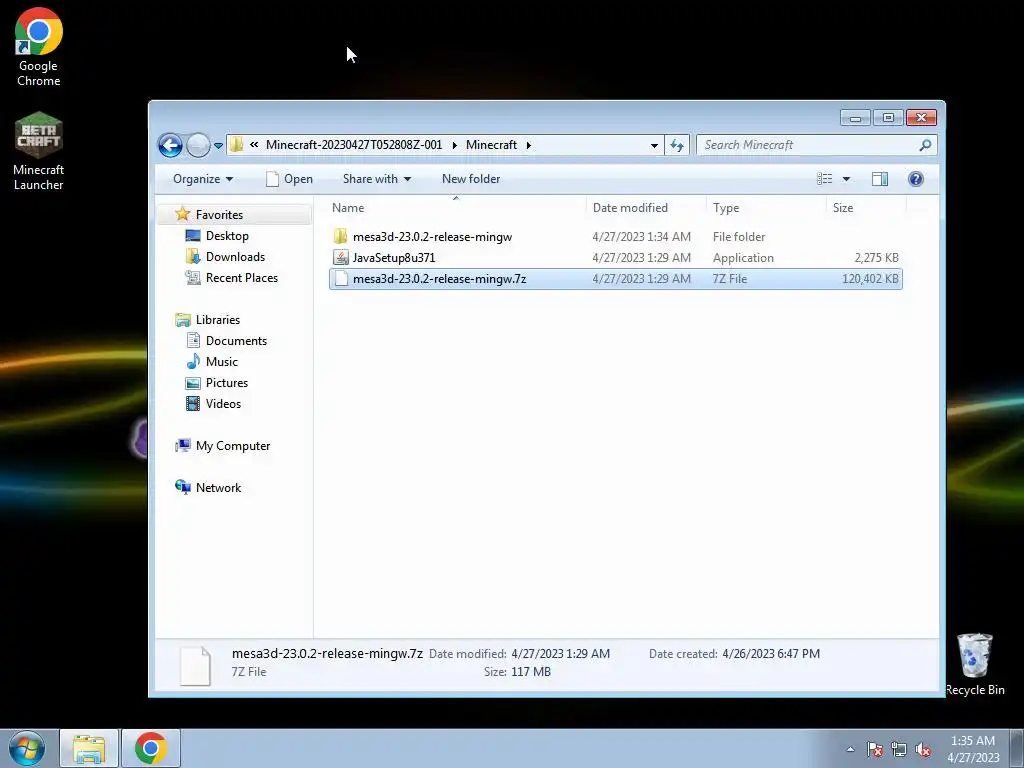This screenshot has height=768, width=1024.
Task: Open the Google Chrome desktop shortcut
Action: pos(39,47)
